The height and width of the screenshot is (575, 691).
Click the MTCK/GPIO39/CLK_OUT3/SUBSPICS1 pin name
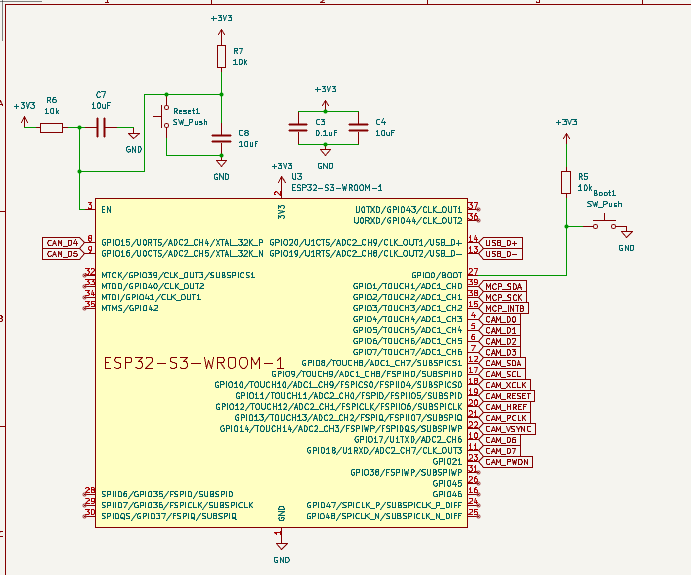click(x=178, y=275)
